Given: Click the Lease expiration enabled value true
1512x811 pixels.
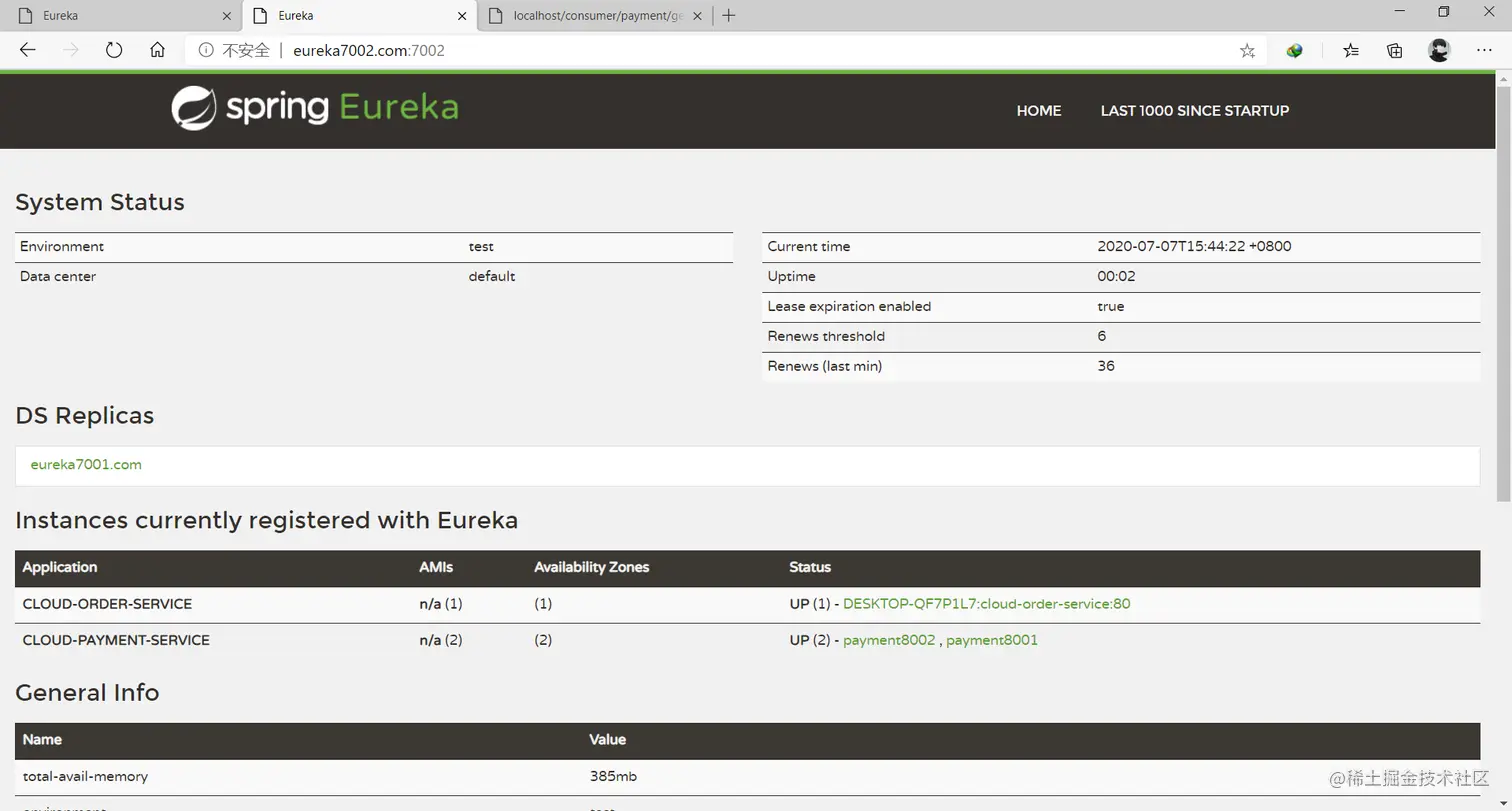Looking at the screenshot, I should click(1110, 306).
